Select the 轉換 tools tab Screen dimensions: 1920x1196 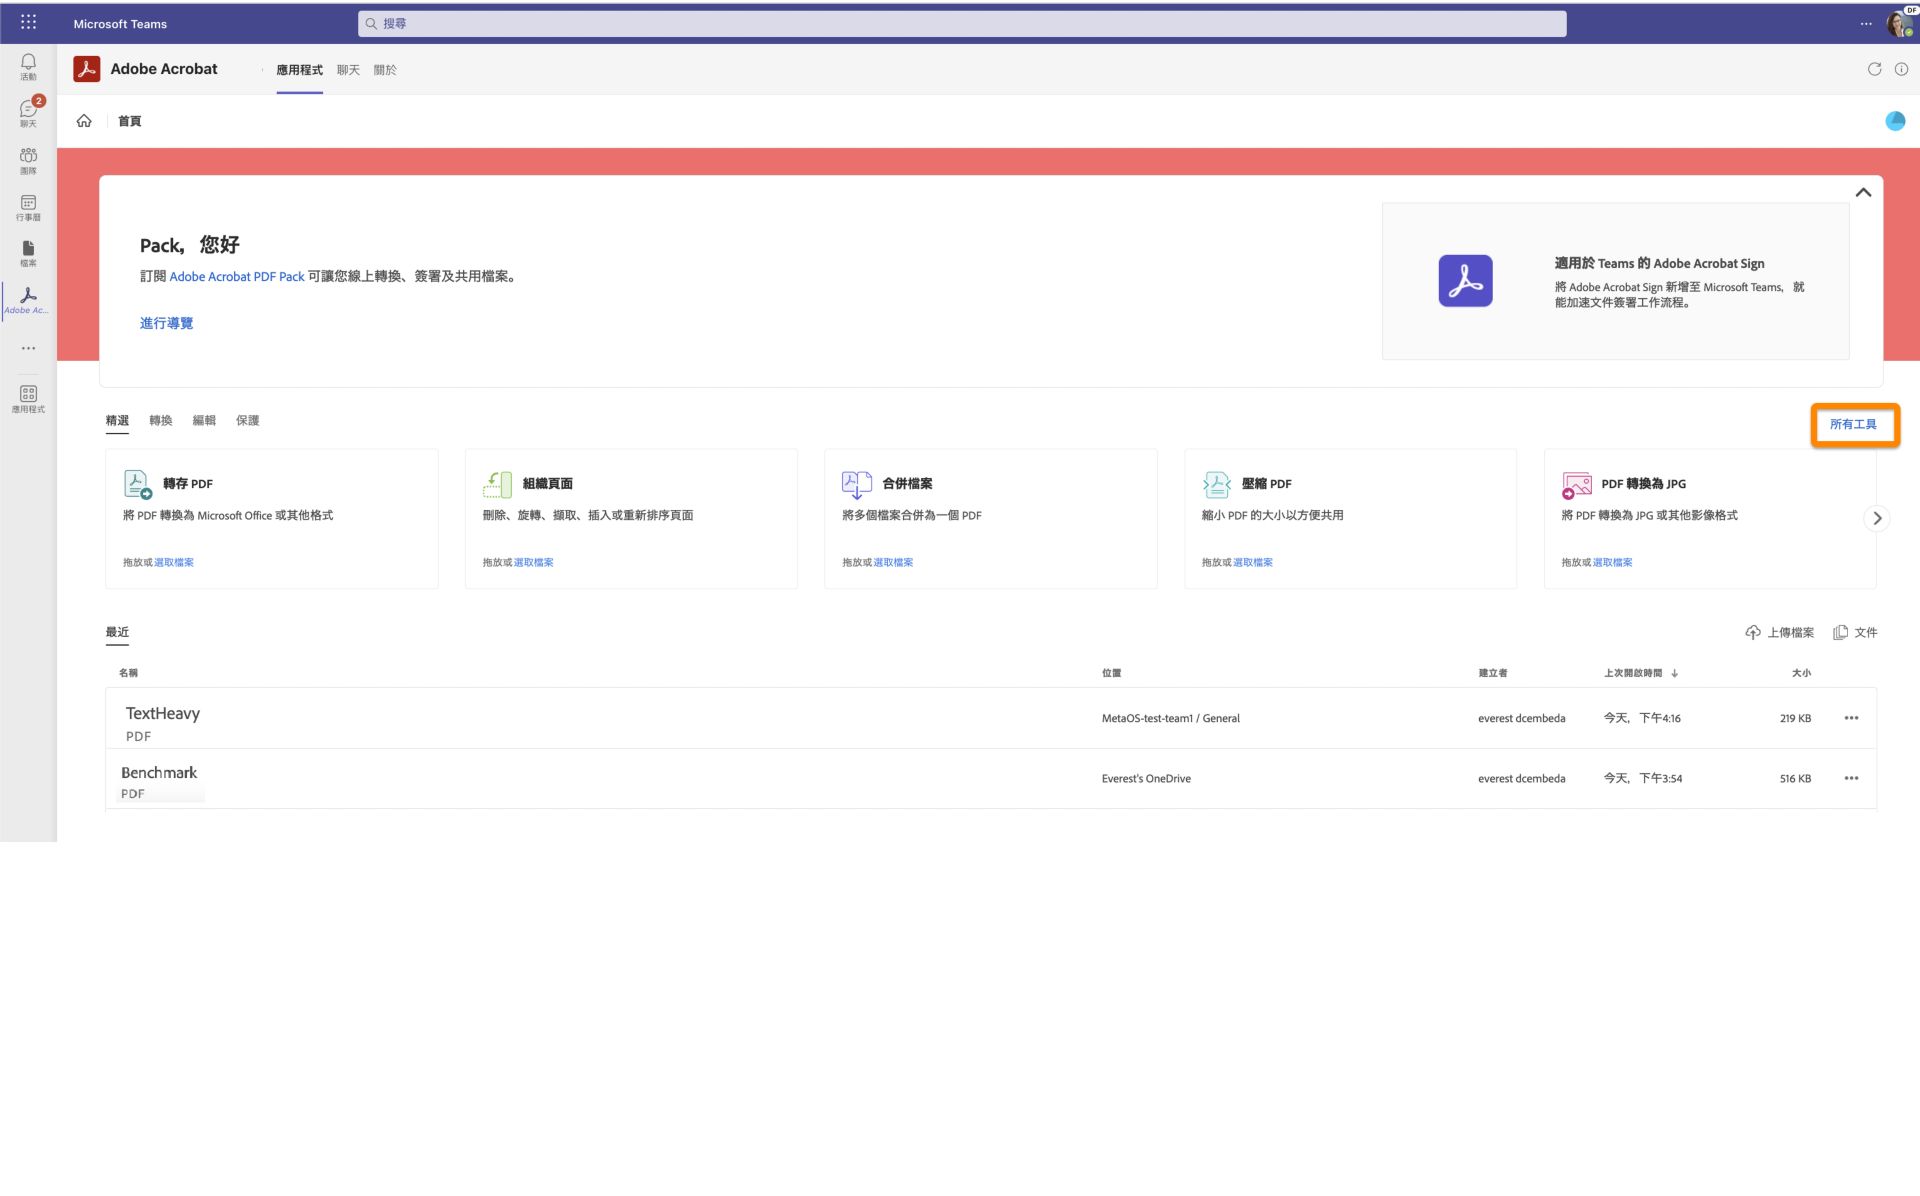(x=161, y=420)
